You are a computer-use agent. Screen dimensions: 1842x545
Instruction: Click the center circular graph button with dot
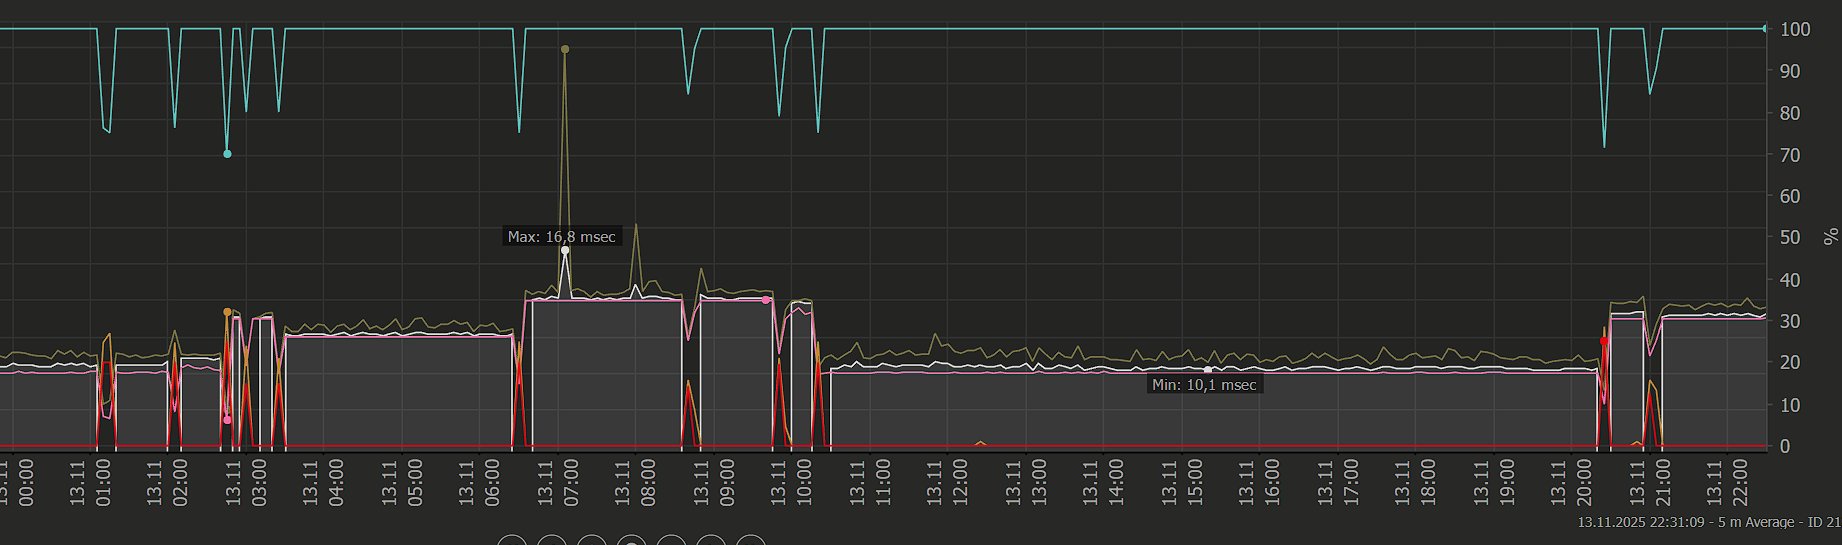(x=631, y=542)
